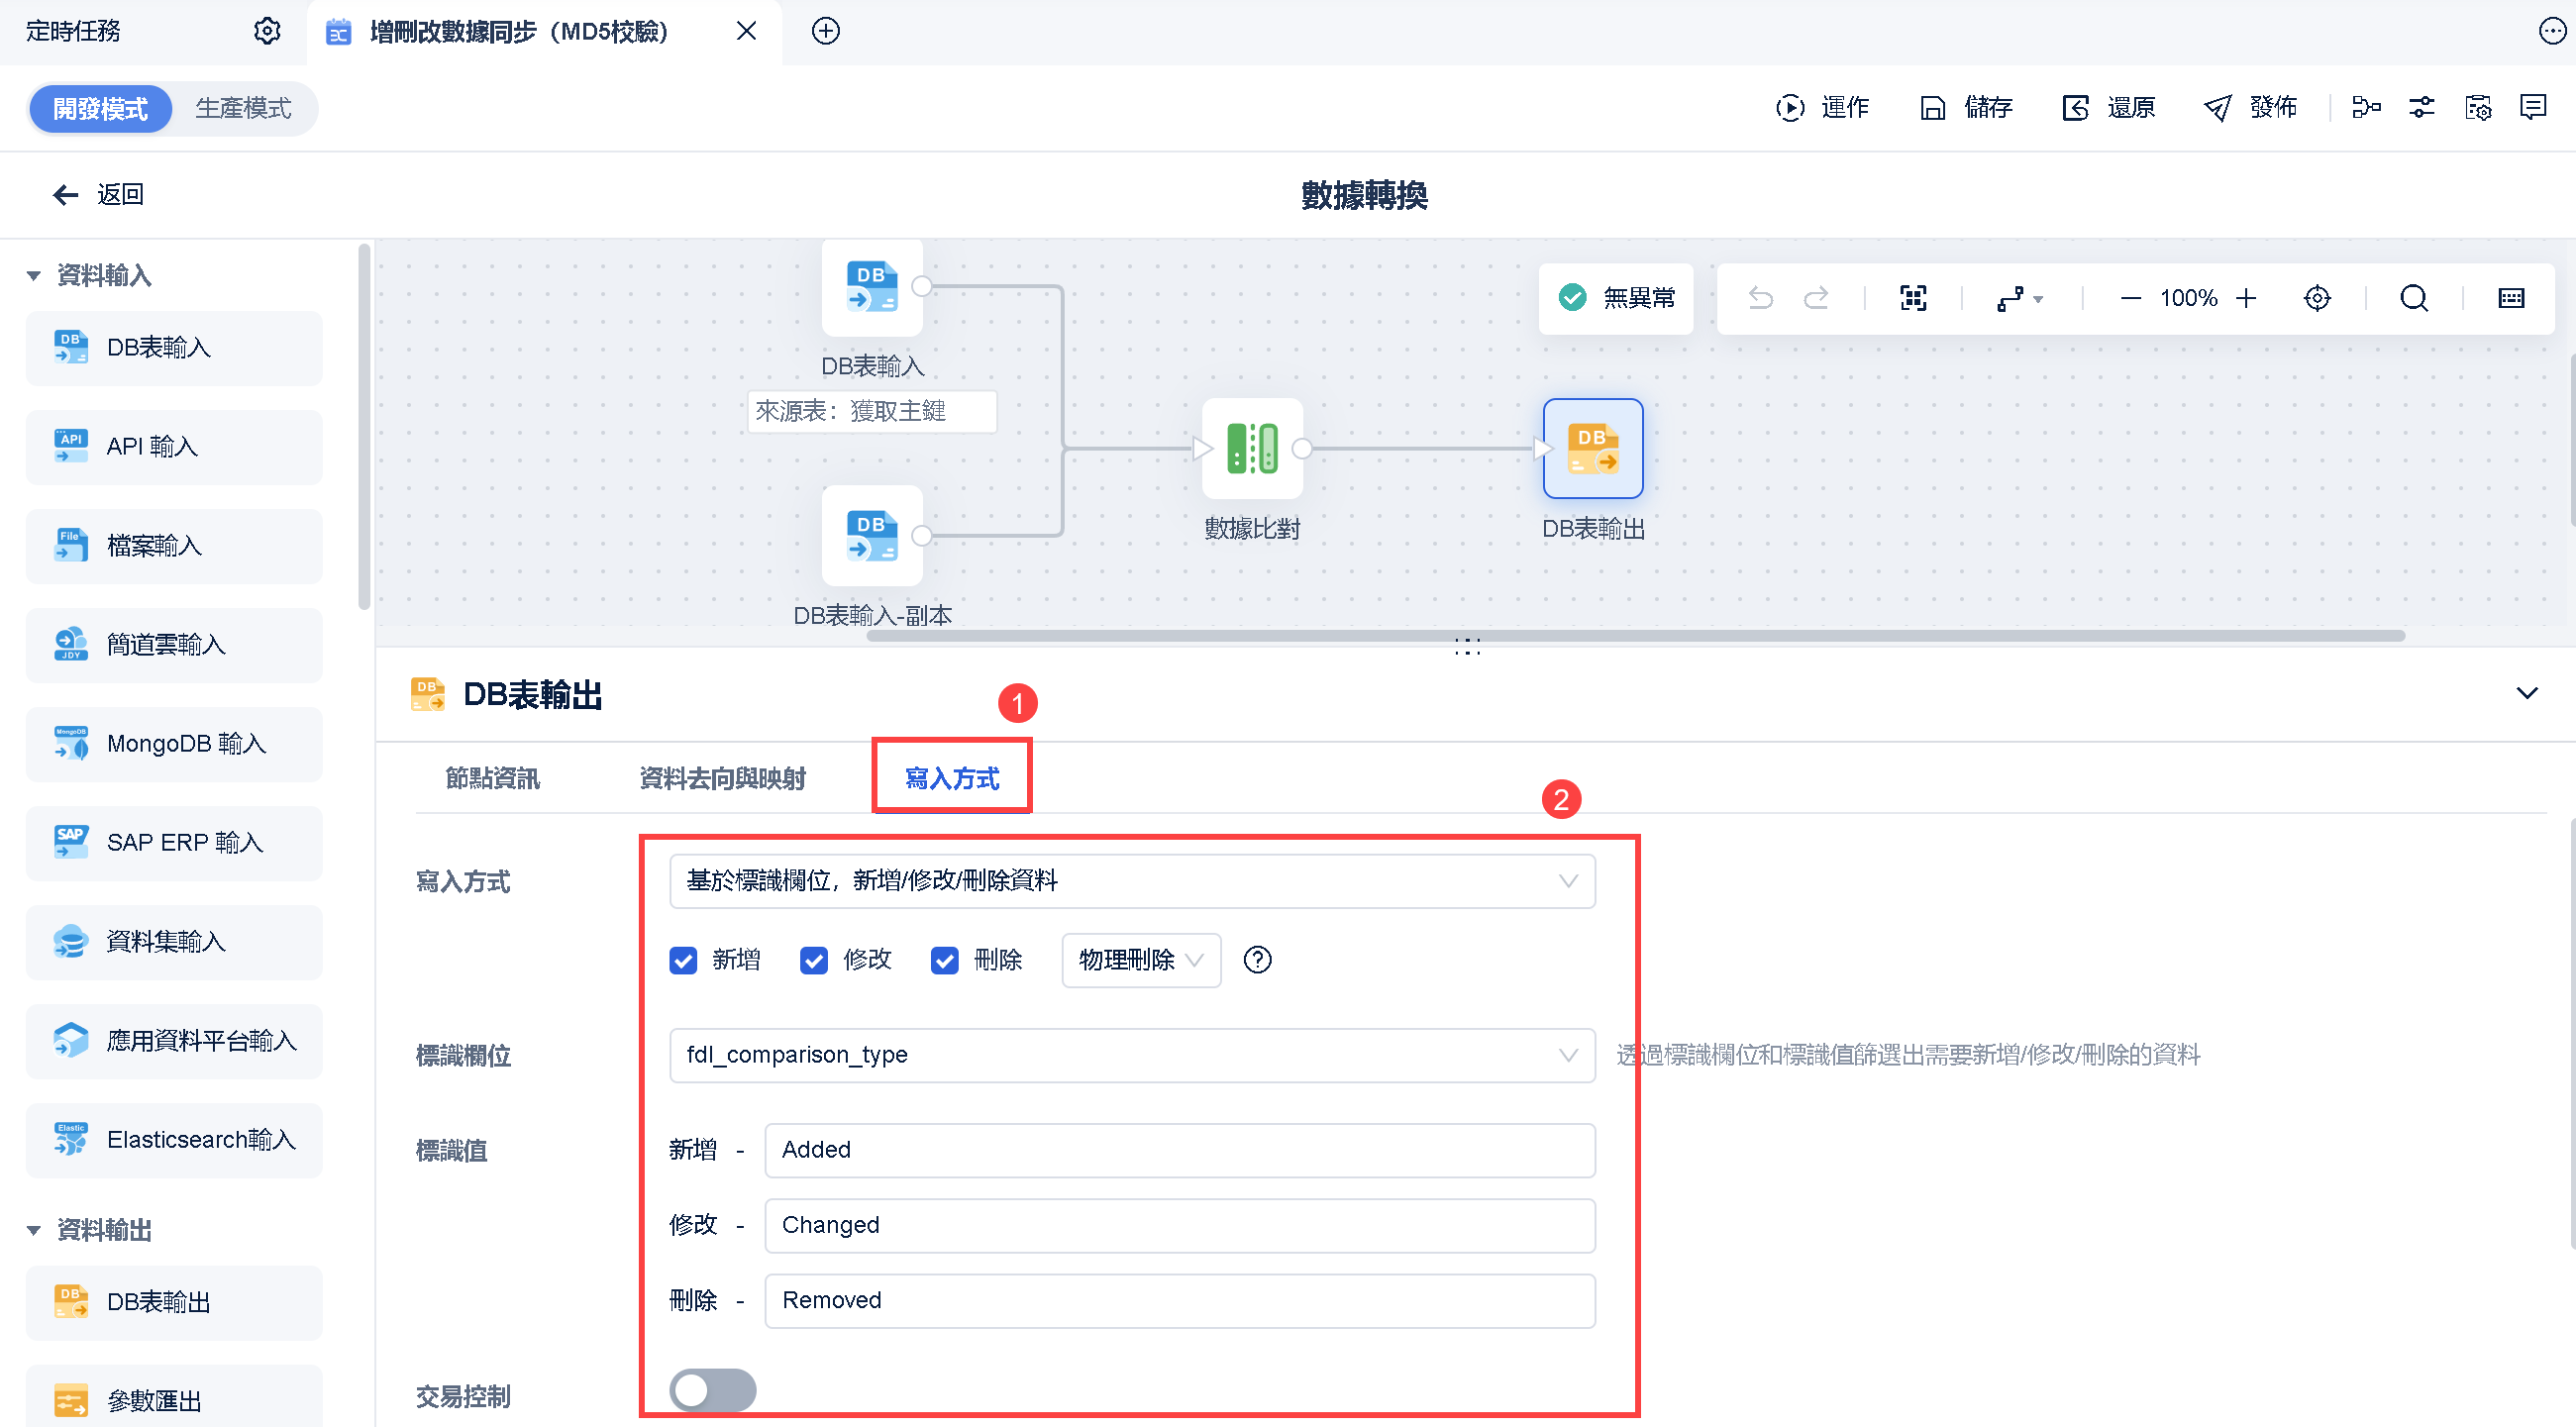Toggle the 交易控制 switch
This screenshot has height=1427, width=2576.
712,1390
